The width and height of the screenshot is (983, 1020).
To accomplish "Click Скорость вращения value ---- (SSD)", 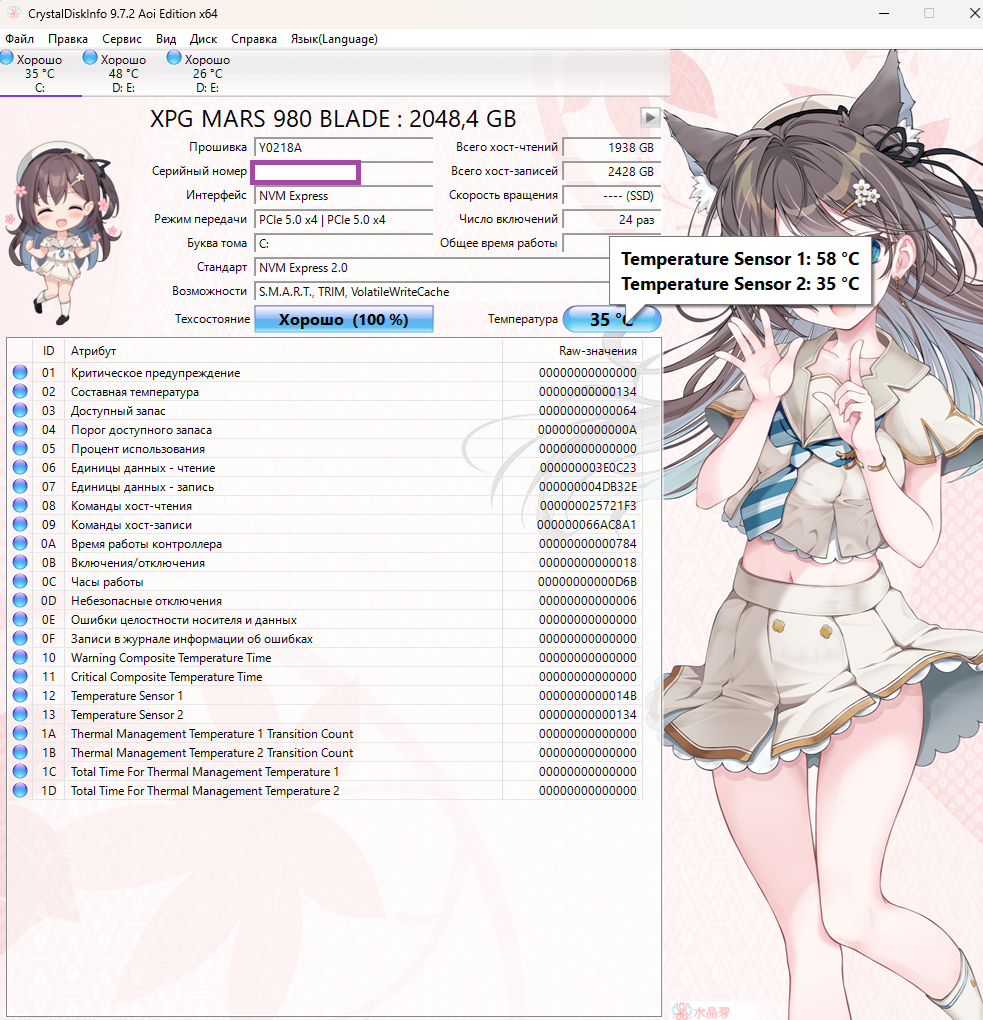I will click(612, 196).
